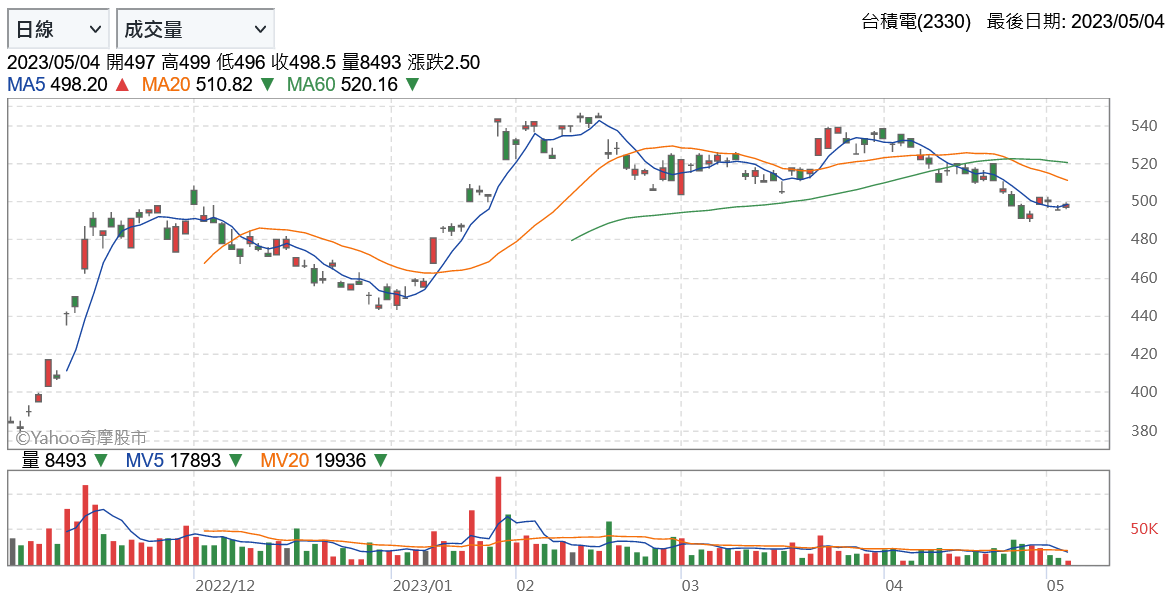Click the 520 price axis label

[x=1144, y=164]
